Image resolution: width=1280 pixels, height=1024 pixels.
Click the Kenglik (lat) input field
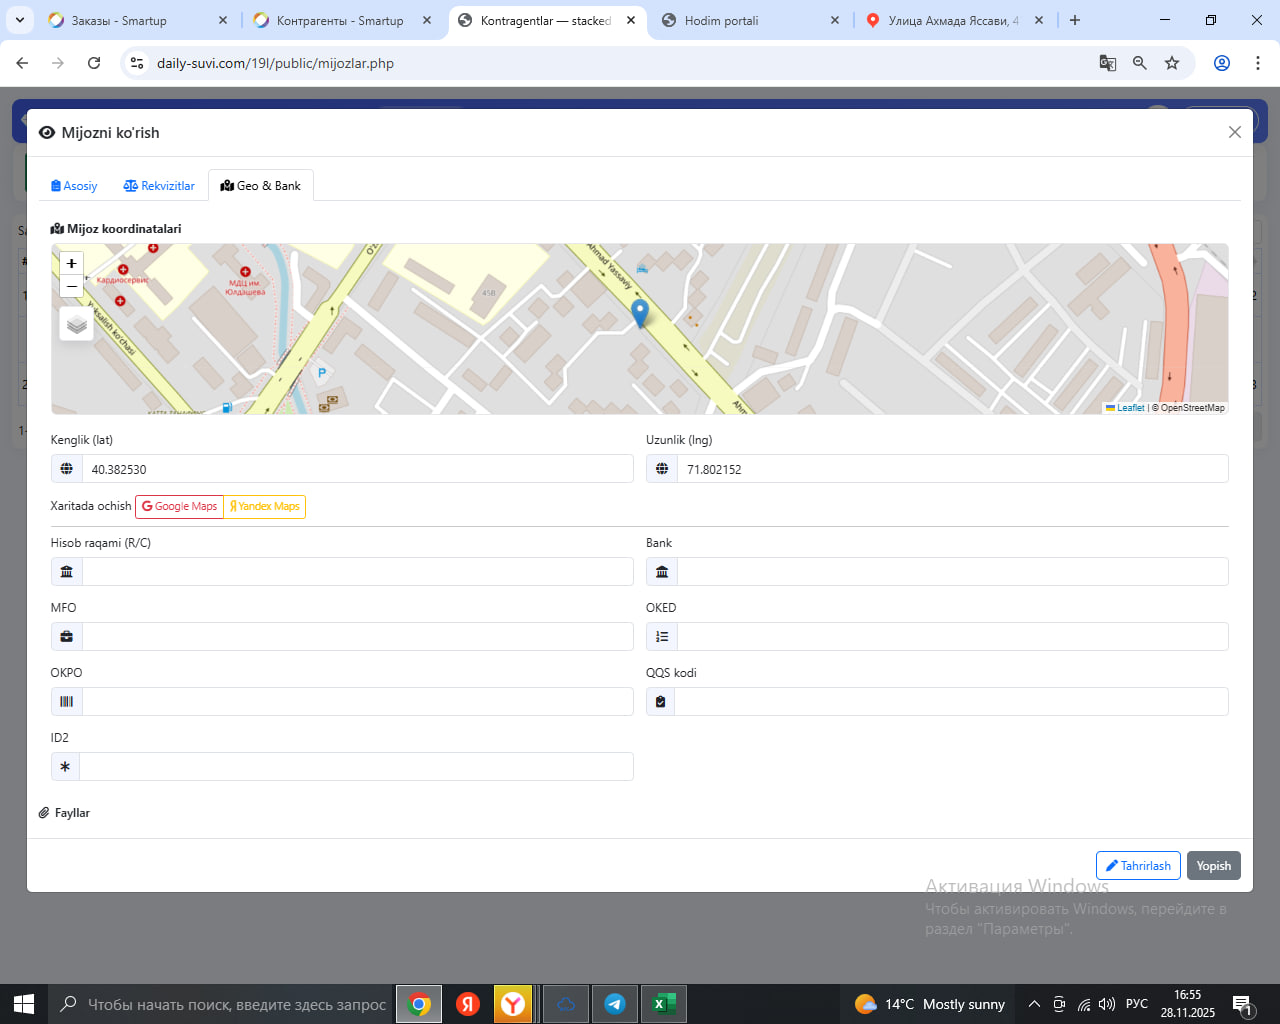[357, 469]
